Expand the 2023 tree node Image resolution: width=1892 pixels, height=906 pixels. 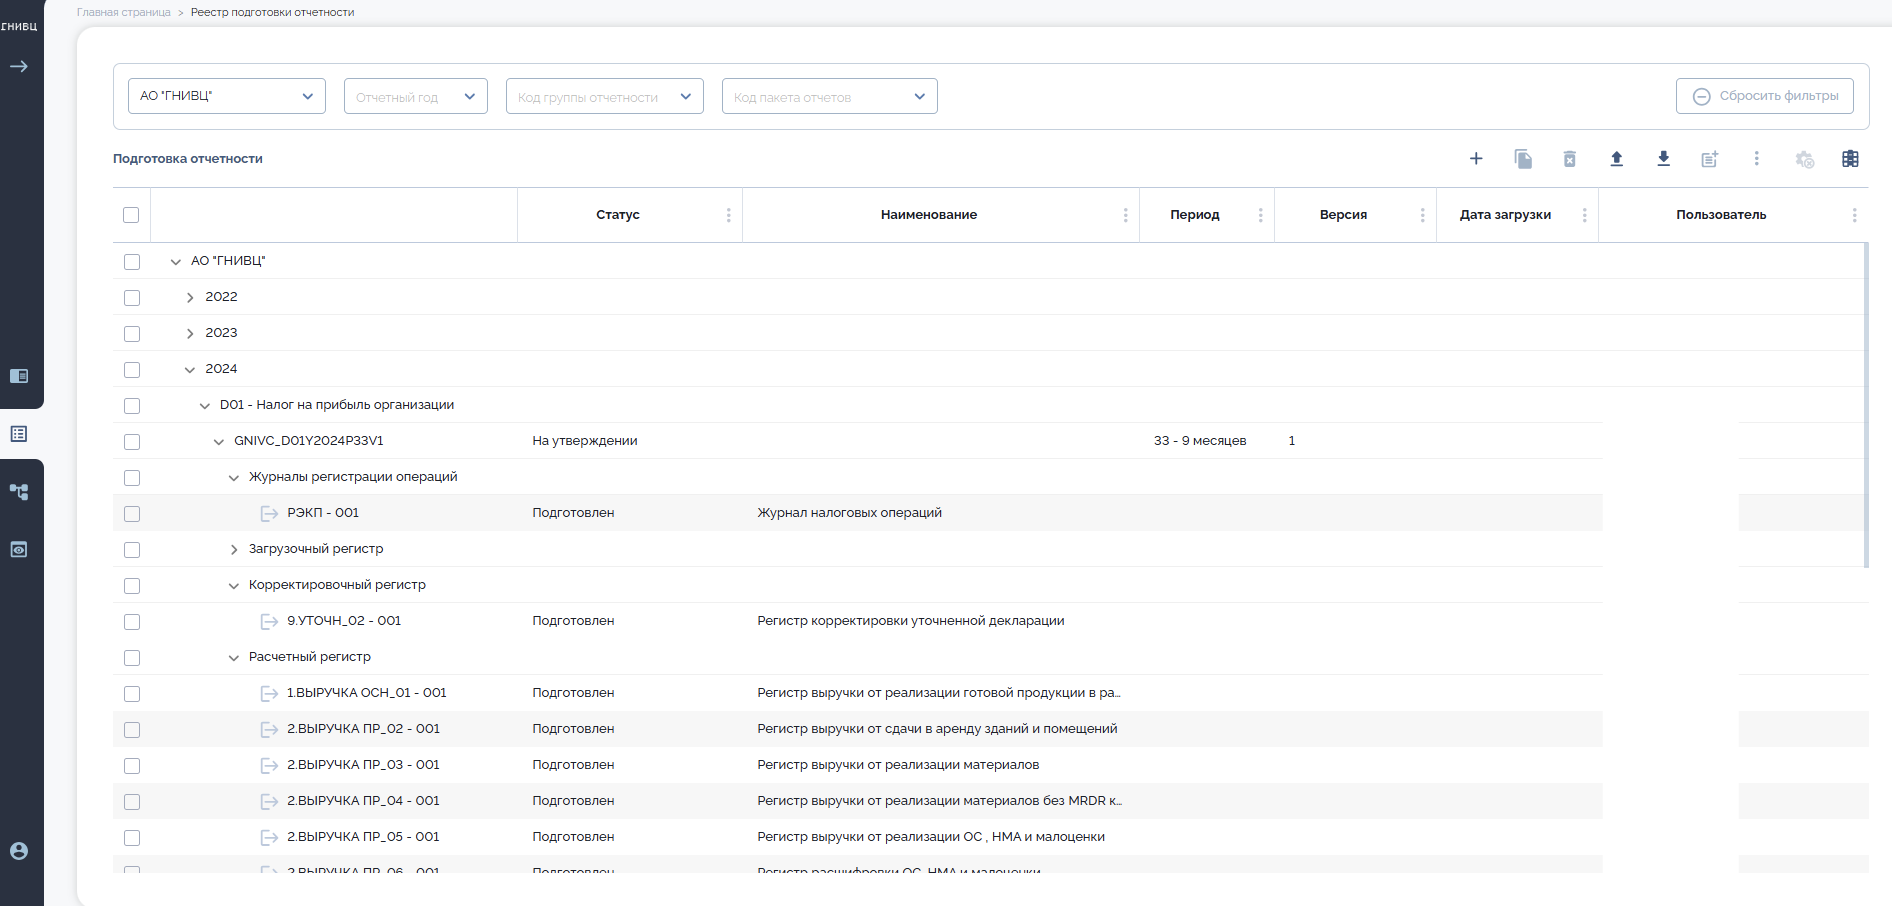point(190,334)
